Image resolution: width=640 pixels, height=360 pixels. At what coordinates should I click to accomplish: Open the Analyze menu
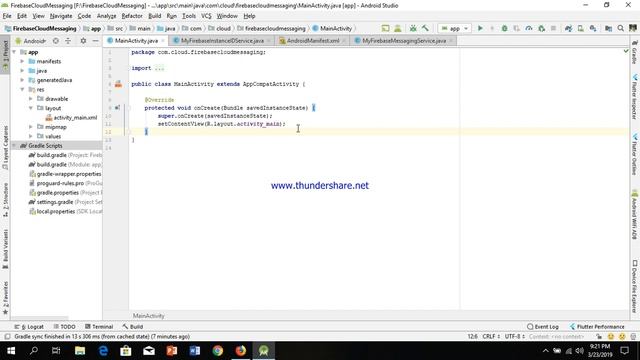pyautogui.click(x=107, y=16)
